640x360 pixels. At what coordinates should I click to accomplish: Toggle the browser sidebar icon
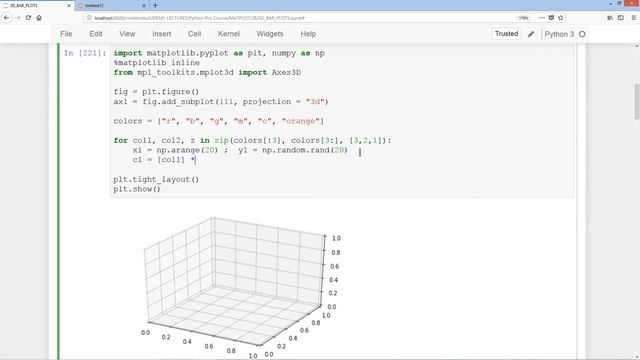click(621, 18)
